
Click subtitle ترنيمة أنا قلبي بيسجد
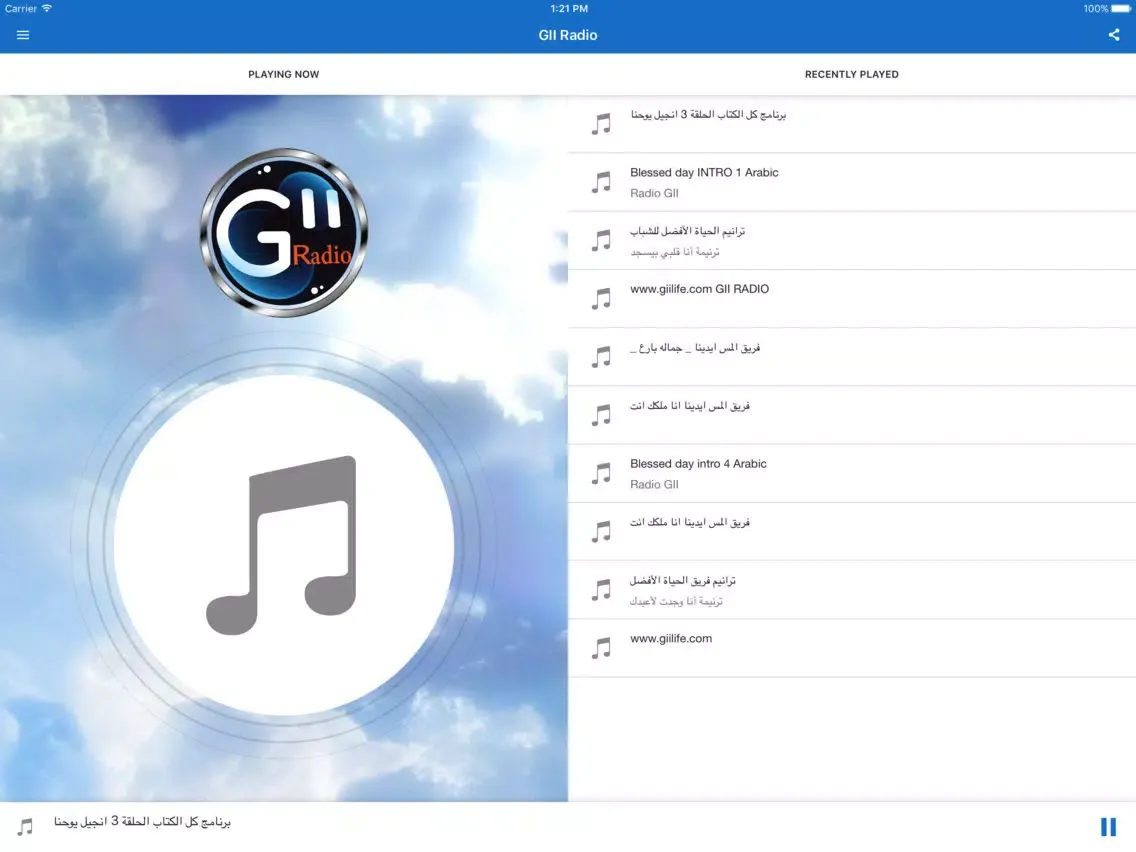tap(674, 252)
